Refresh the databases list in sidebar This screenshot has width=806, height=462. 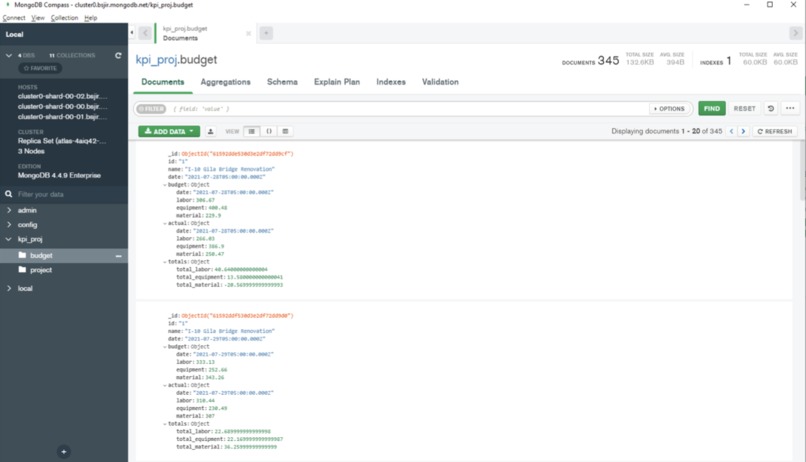click(118, 55)
